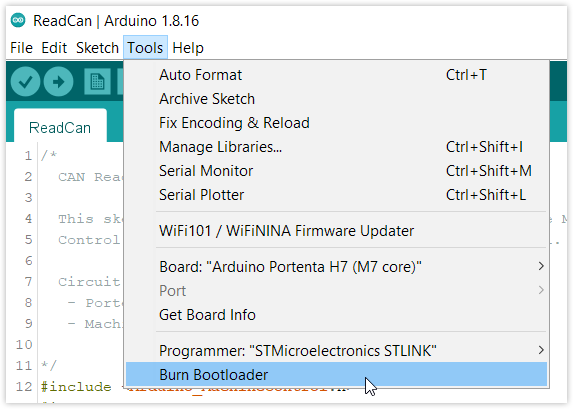Click the #include directive on line 12
Screen dimensions: 573x409
click(76, 387)
